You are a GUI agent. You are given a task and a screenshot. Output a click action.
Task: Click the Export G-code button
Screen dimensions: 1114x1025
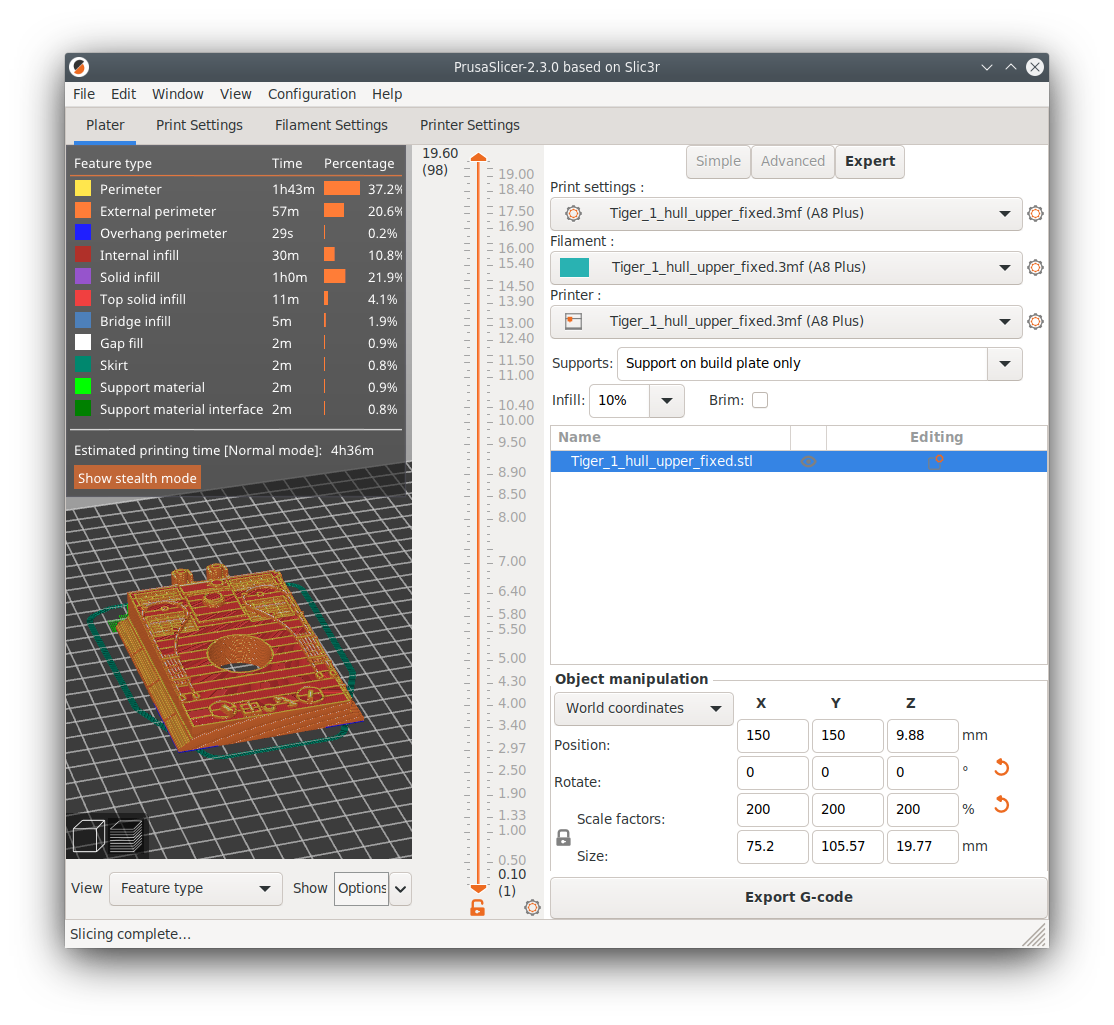point(798,897)
